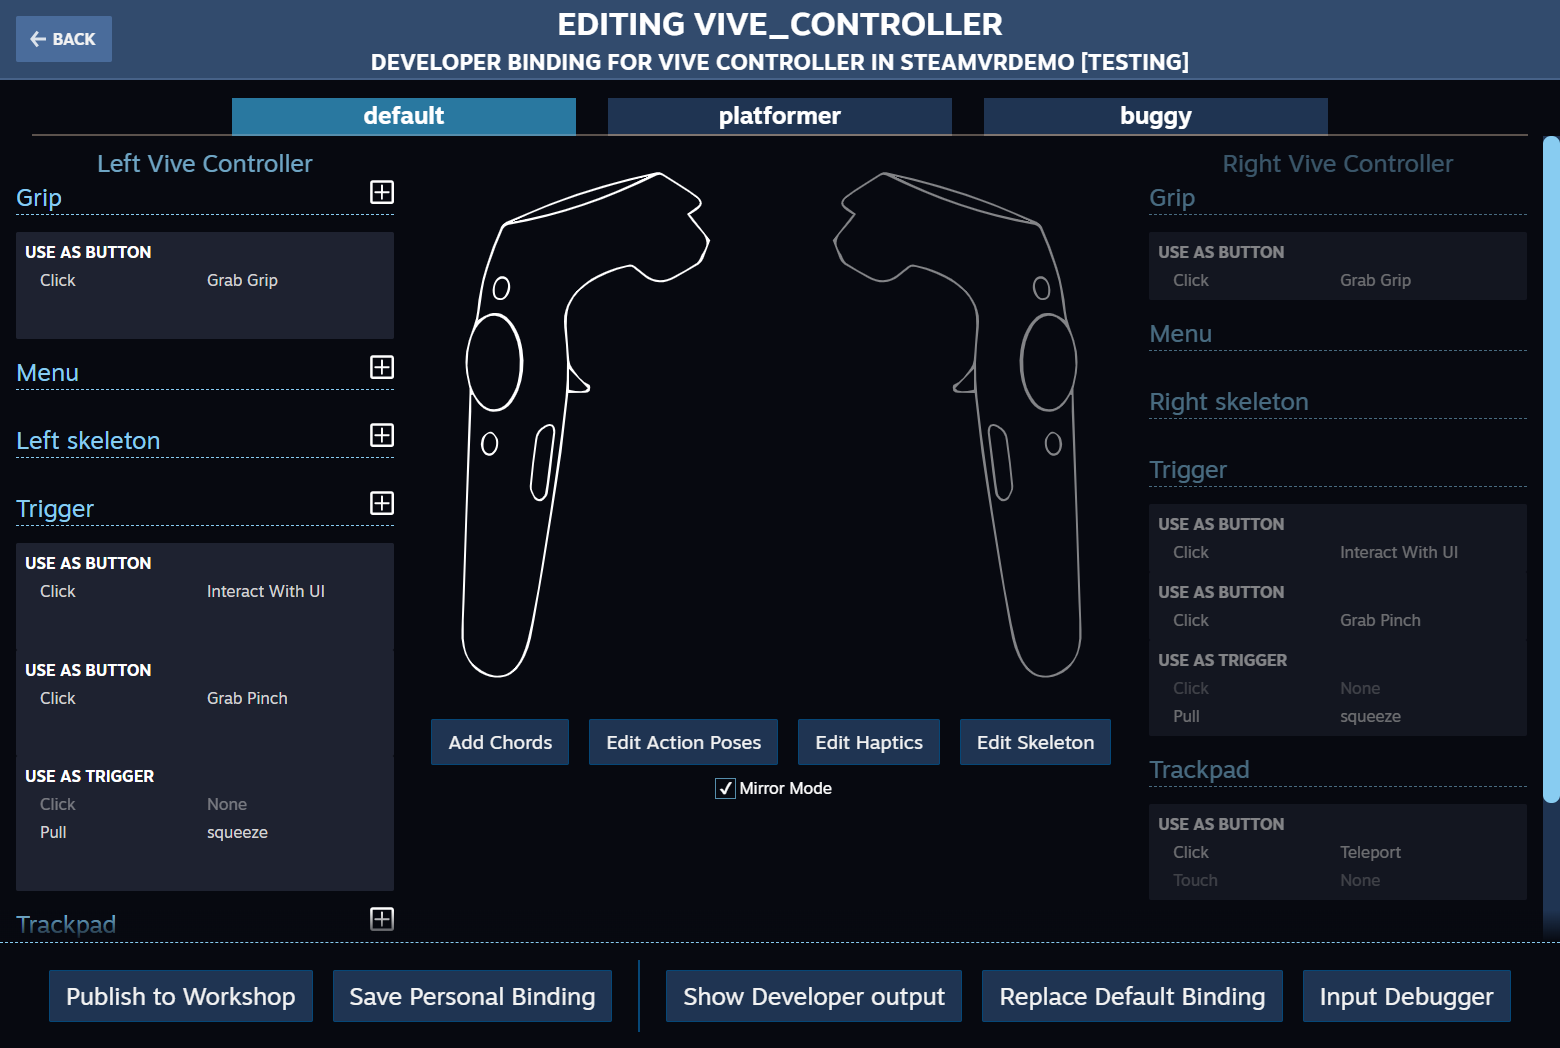Open left Grip USE AS BUTTON binding

tap(205, 285)
